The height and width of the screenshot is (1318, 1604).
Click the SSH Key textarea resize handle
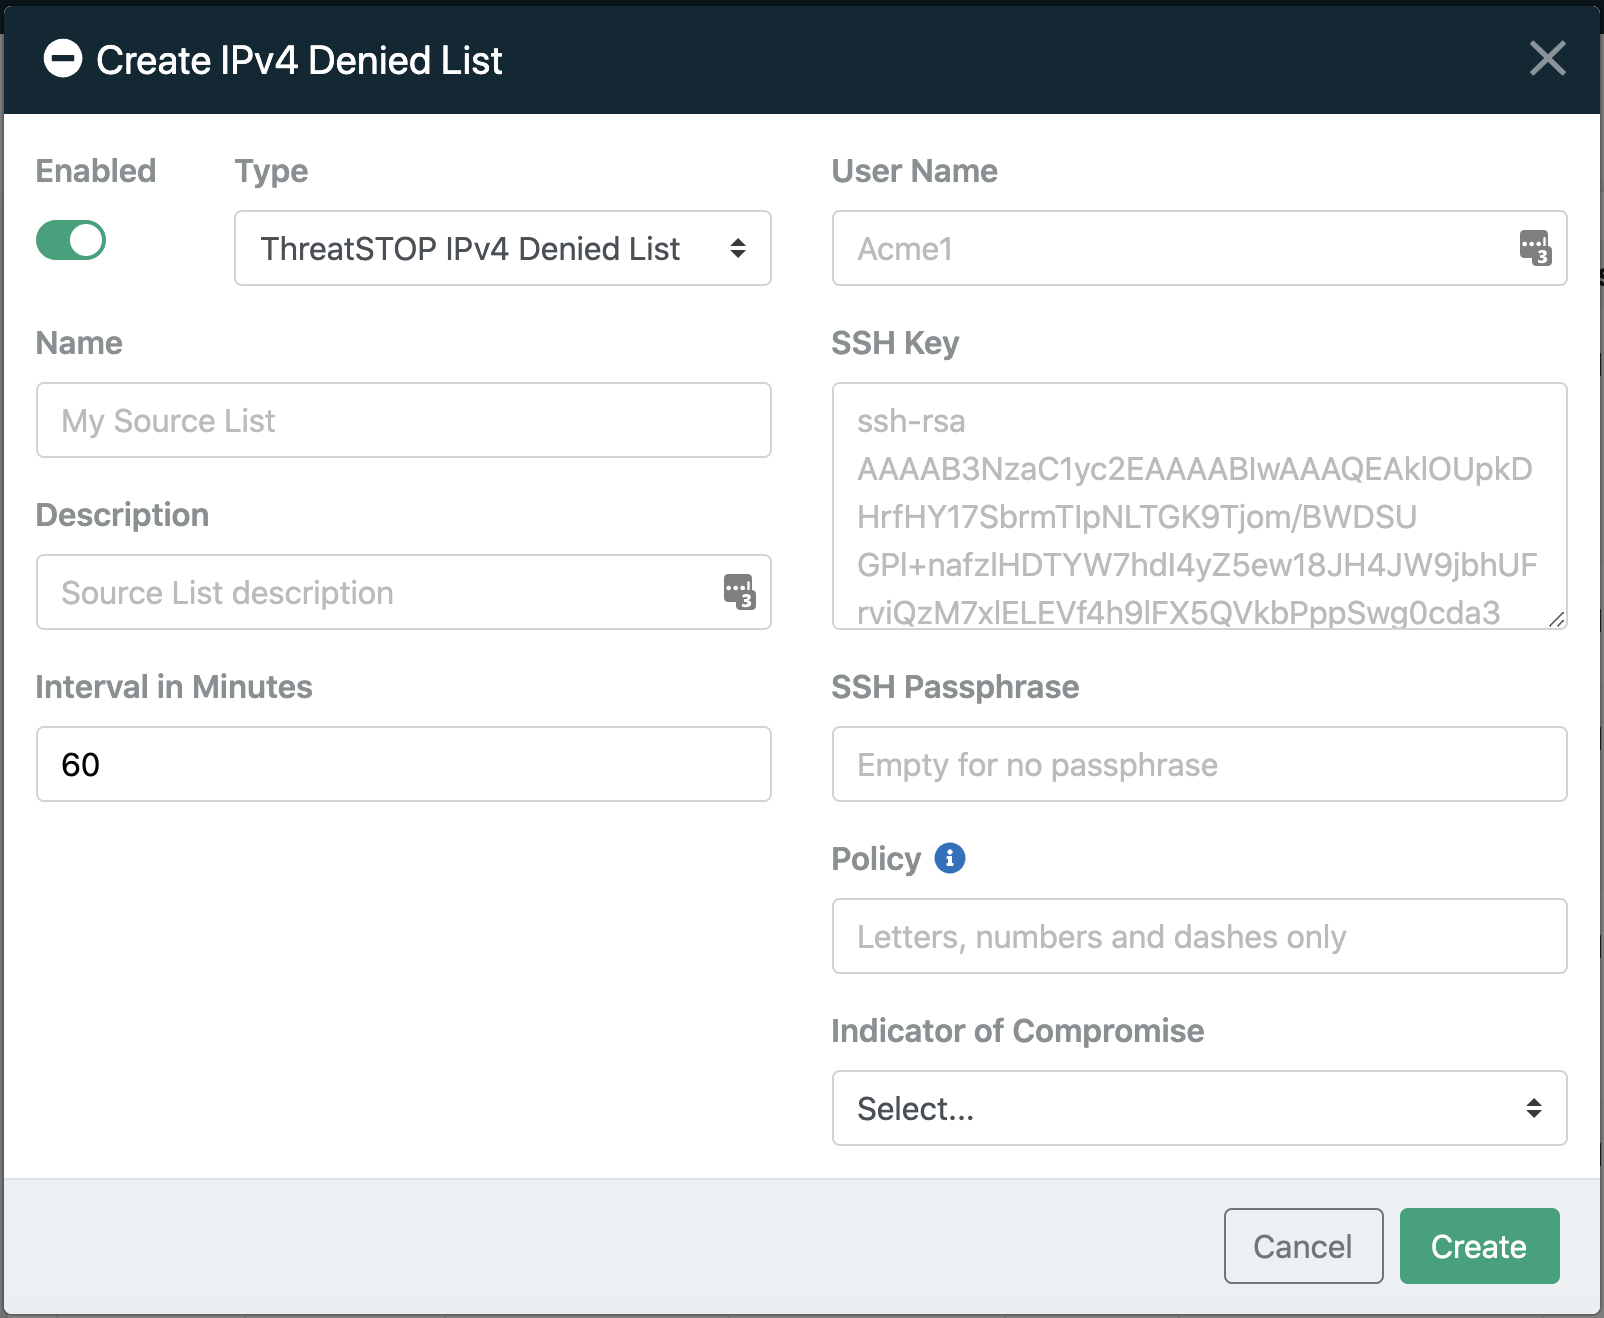coord(1556,619)
